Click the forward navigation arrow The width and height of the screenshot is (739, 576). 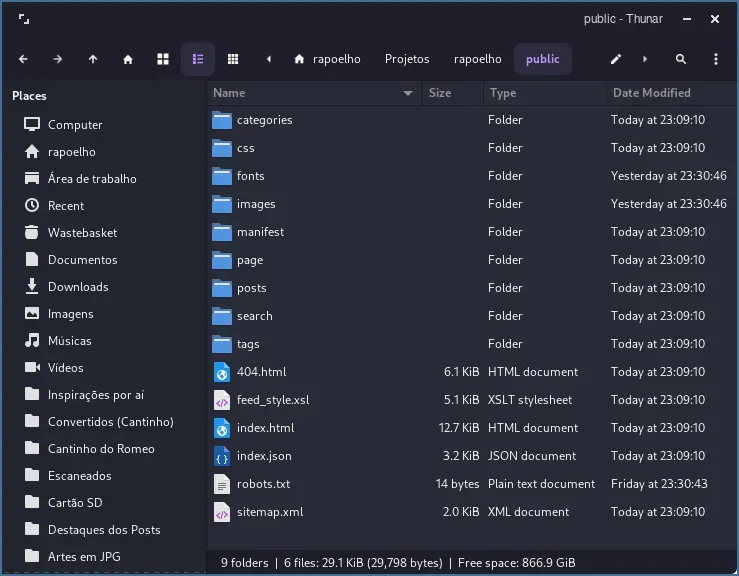[58, 59]
